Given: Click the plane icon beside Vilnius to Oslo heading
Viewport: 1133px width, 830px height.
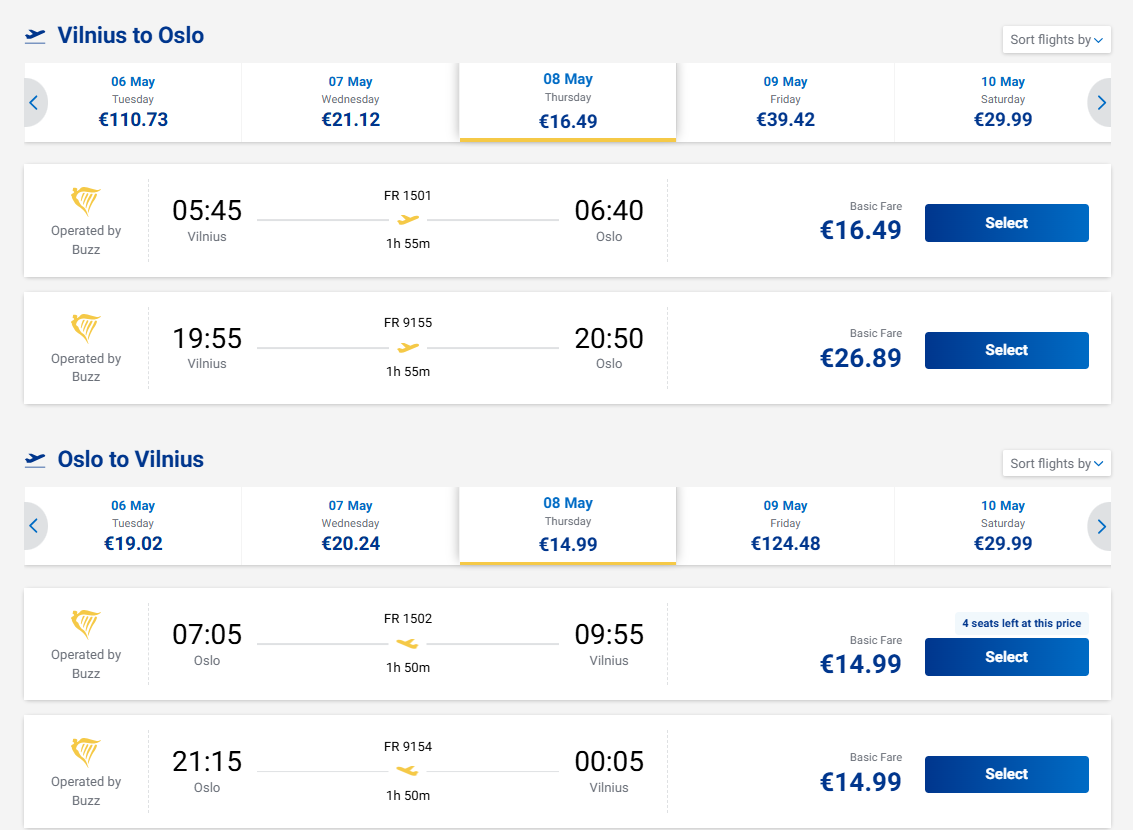Looking at the screenshot, I should [x=35, y=35].
